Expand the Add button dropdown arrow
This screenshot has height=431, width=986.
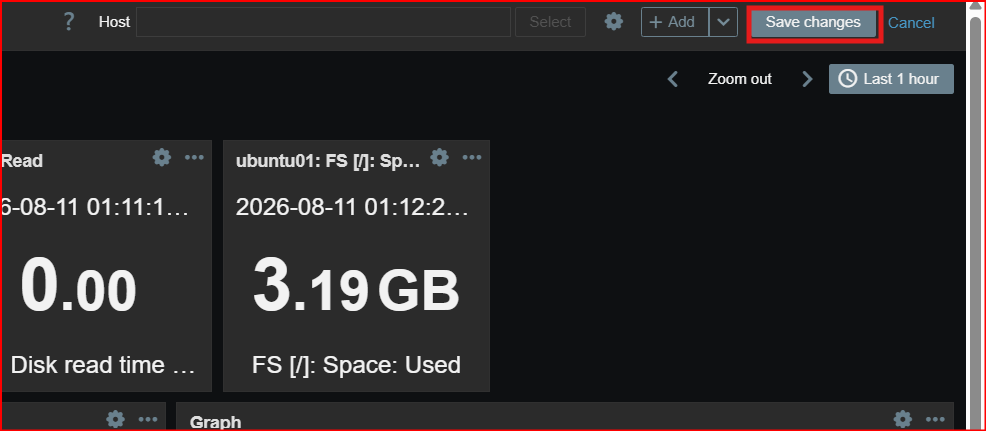pyautogui.click(x=724, y=22)
